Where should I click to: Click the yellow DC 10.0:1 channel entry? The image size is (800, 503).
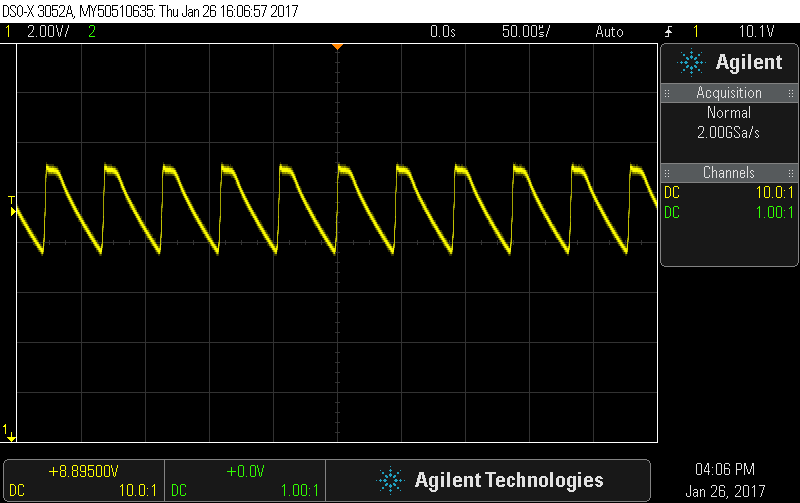coord(729,193)
